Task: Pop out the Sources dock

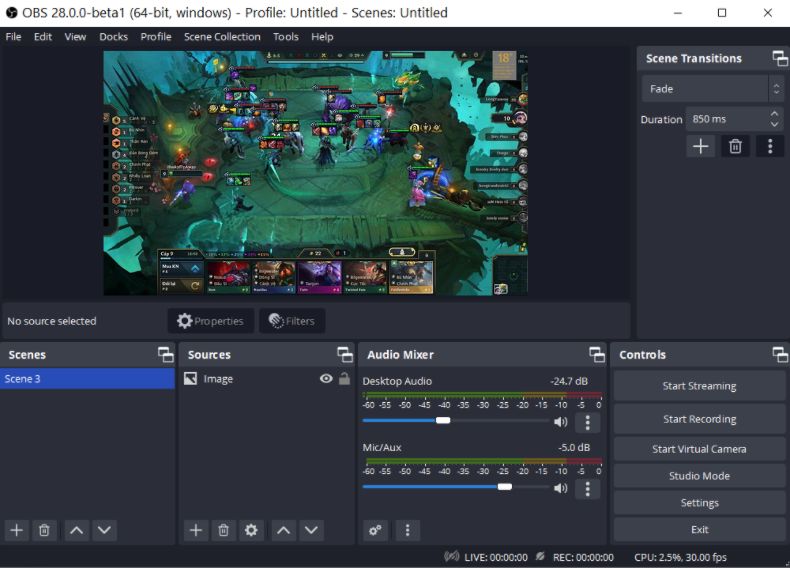Action: tap(345, 355)
